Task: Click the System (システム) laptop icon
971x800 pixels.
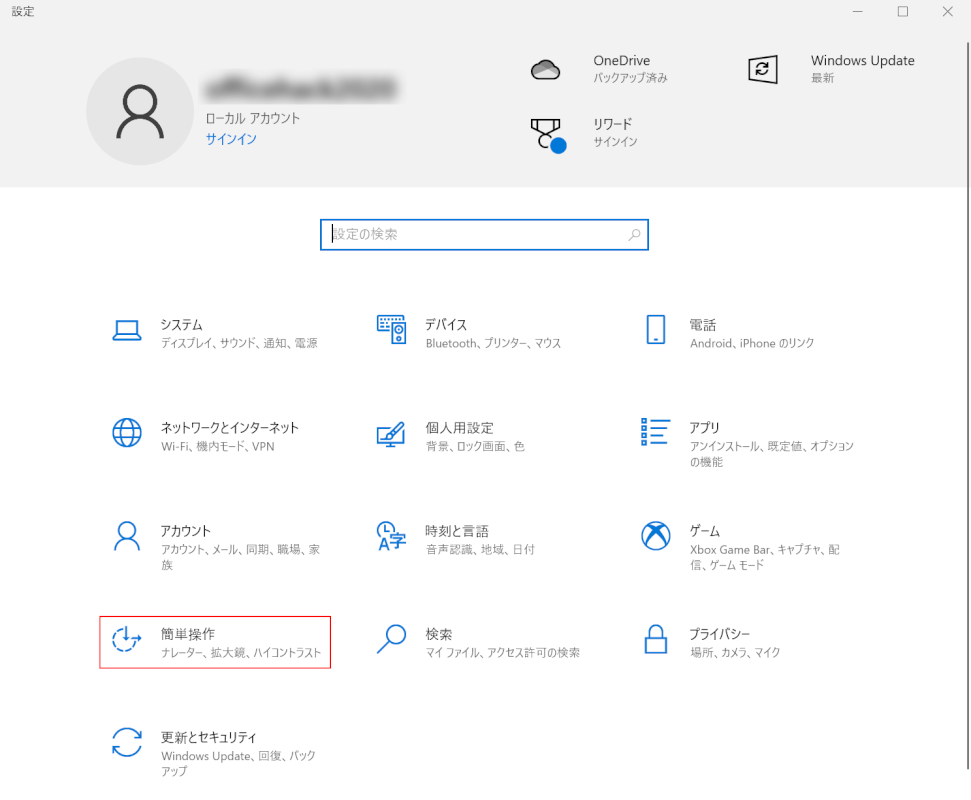Action: [127, 331]
